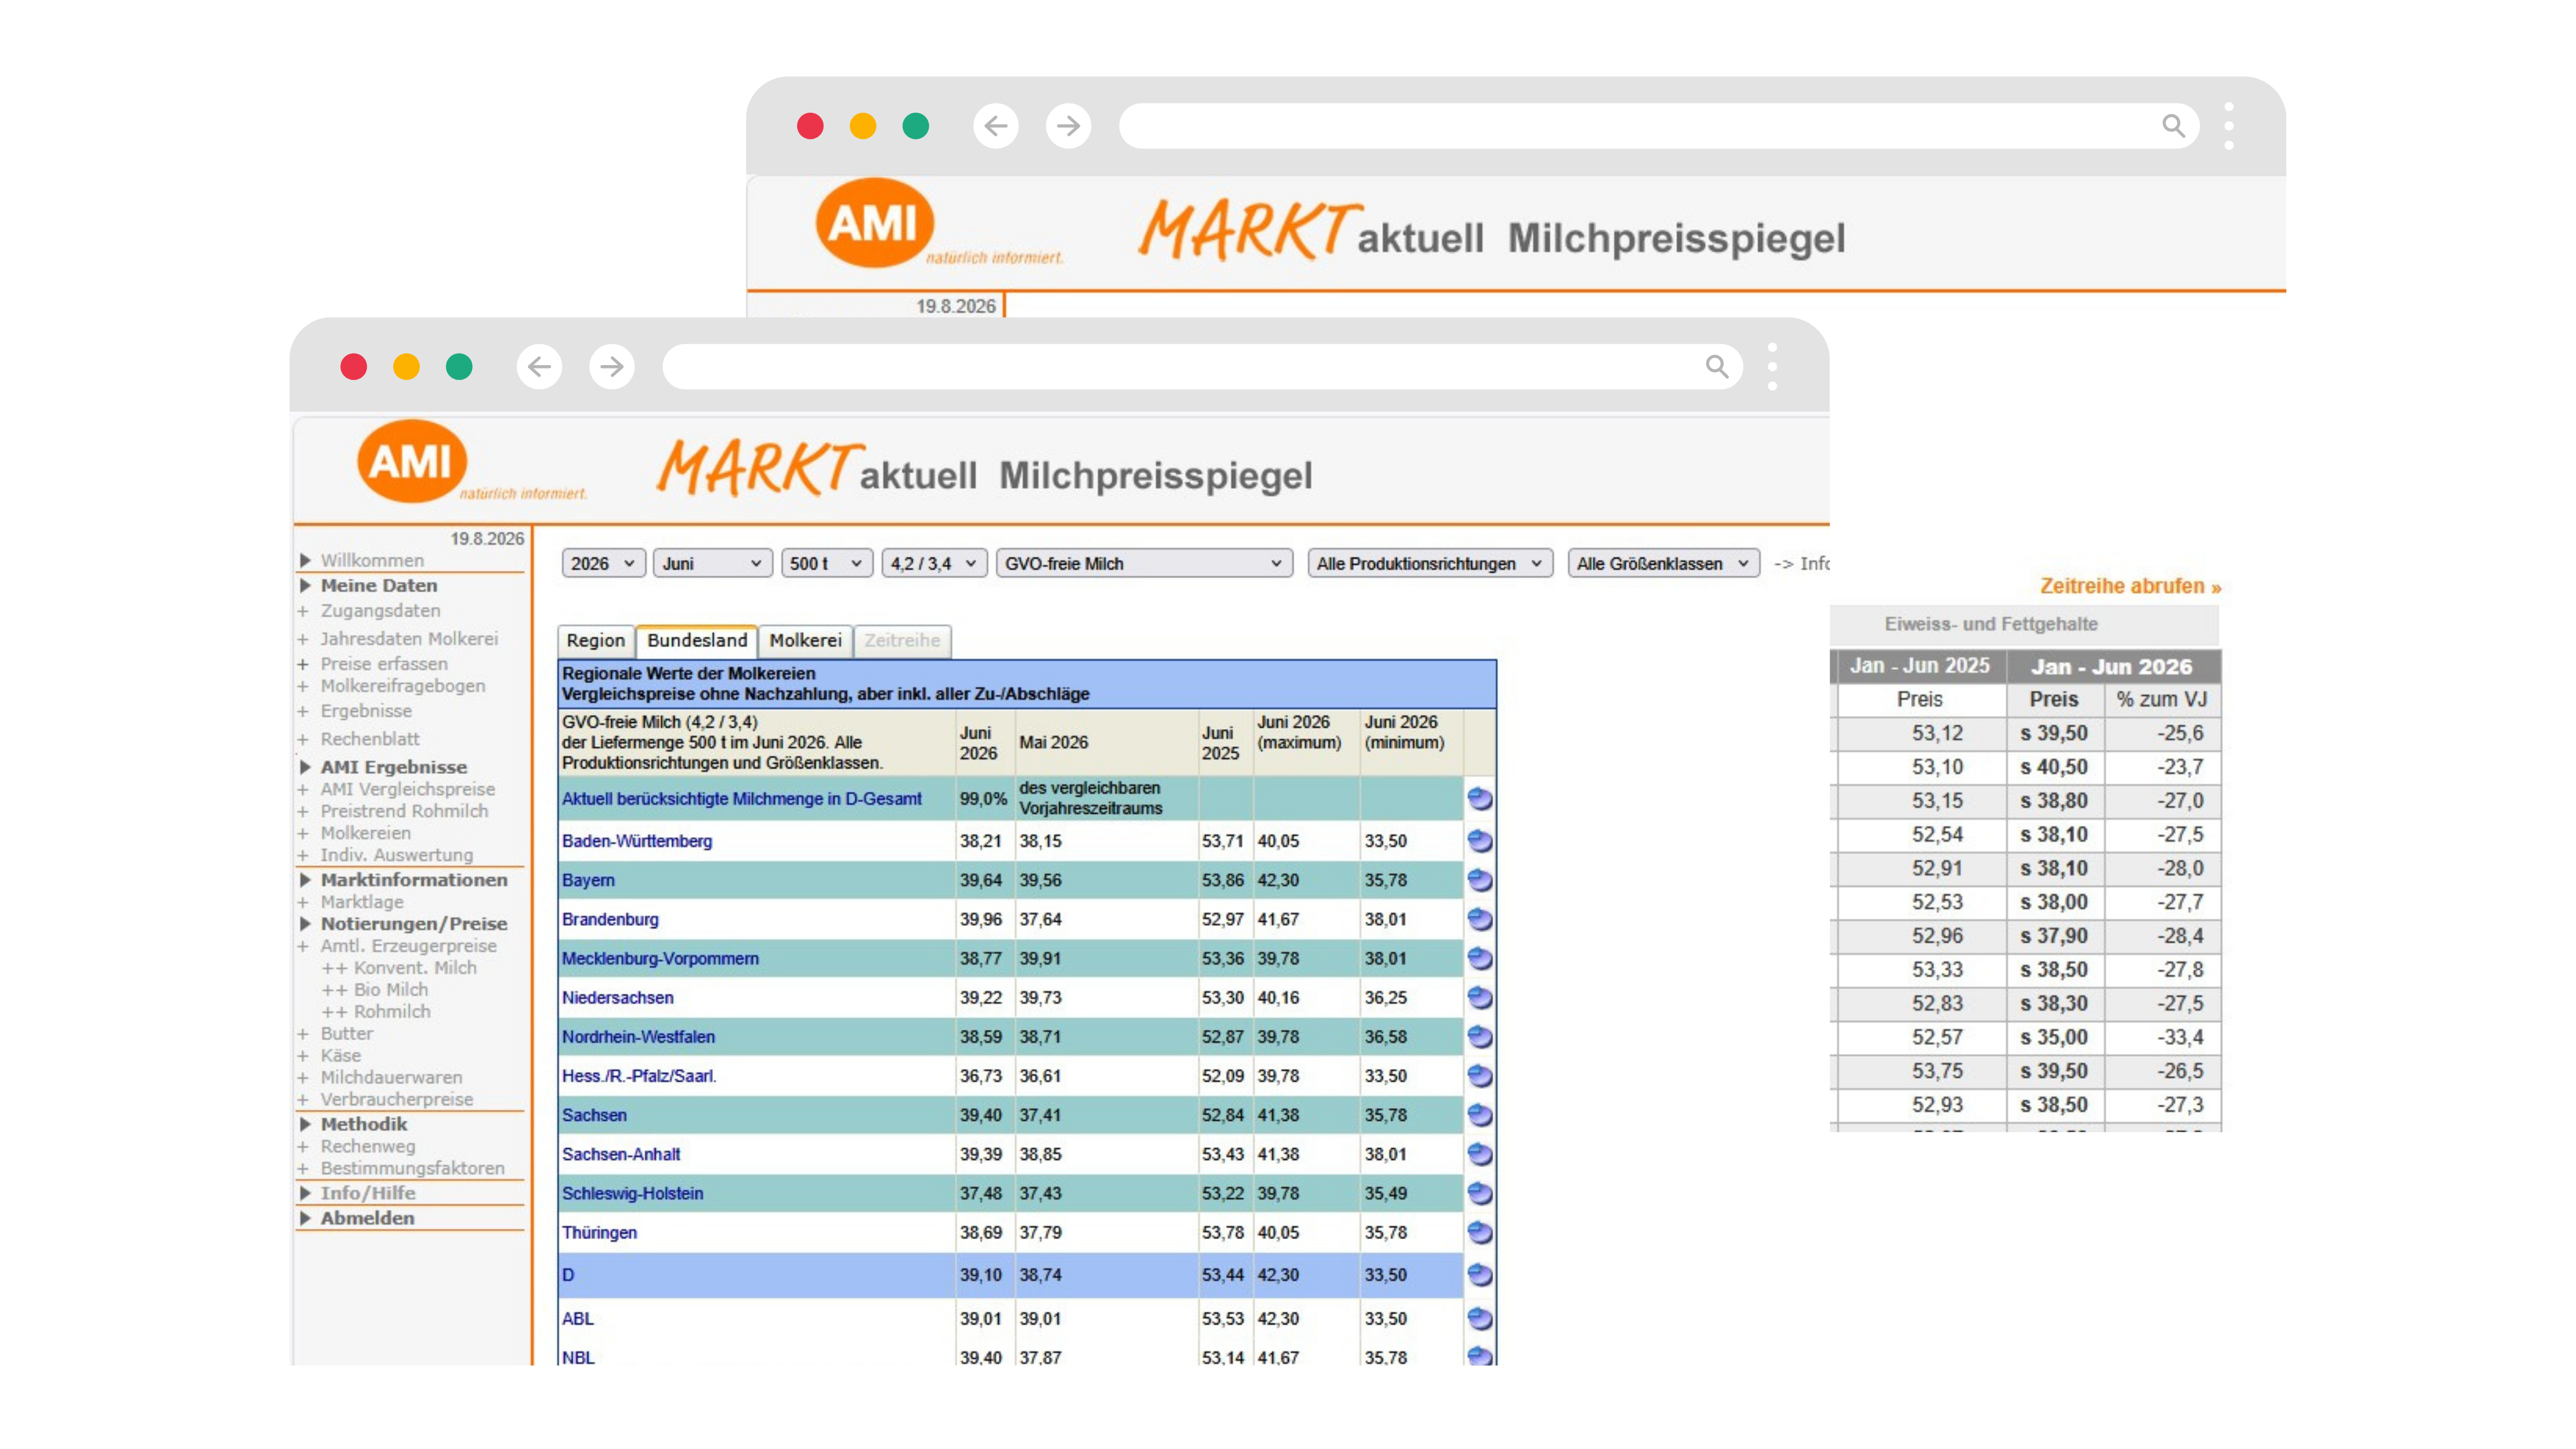Expand Notierungen/Preise sidebar section
This screenshot has height=1449, width=2576.
point(413,924)
